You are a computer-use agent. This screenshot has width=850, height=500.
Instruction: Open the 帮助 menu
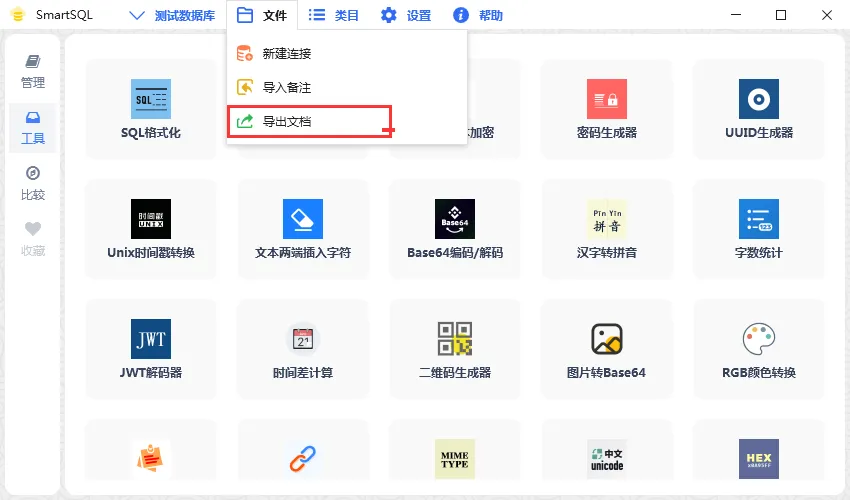pyautogui.click(x=478, y=15)
